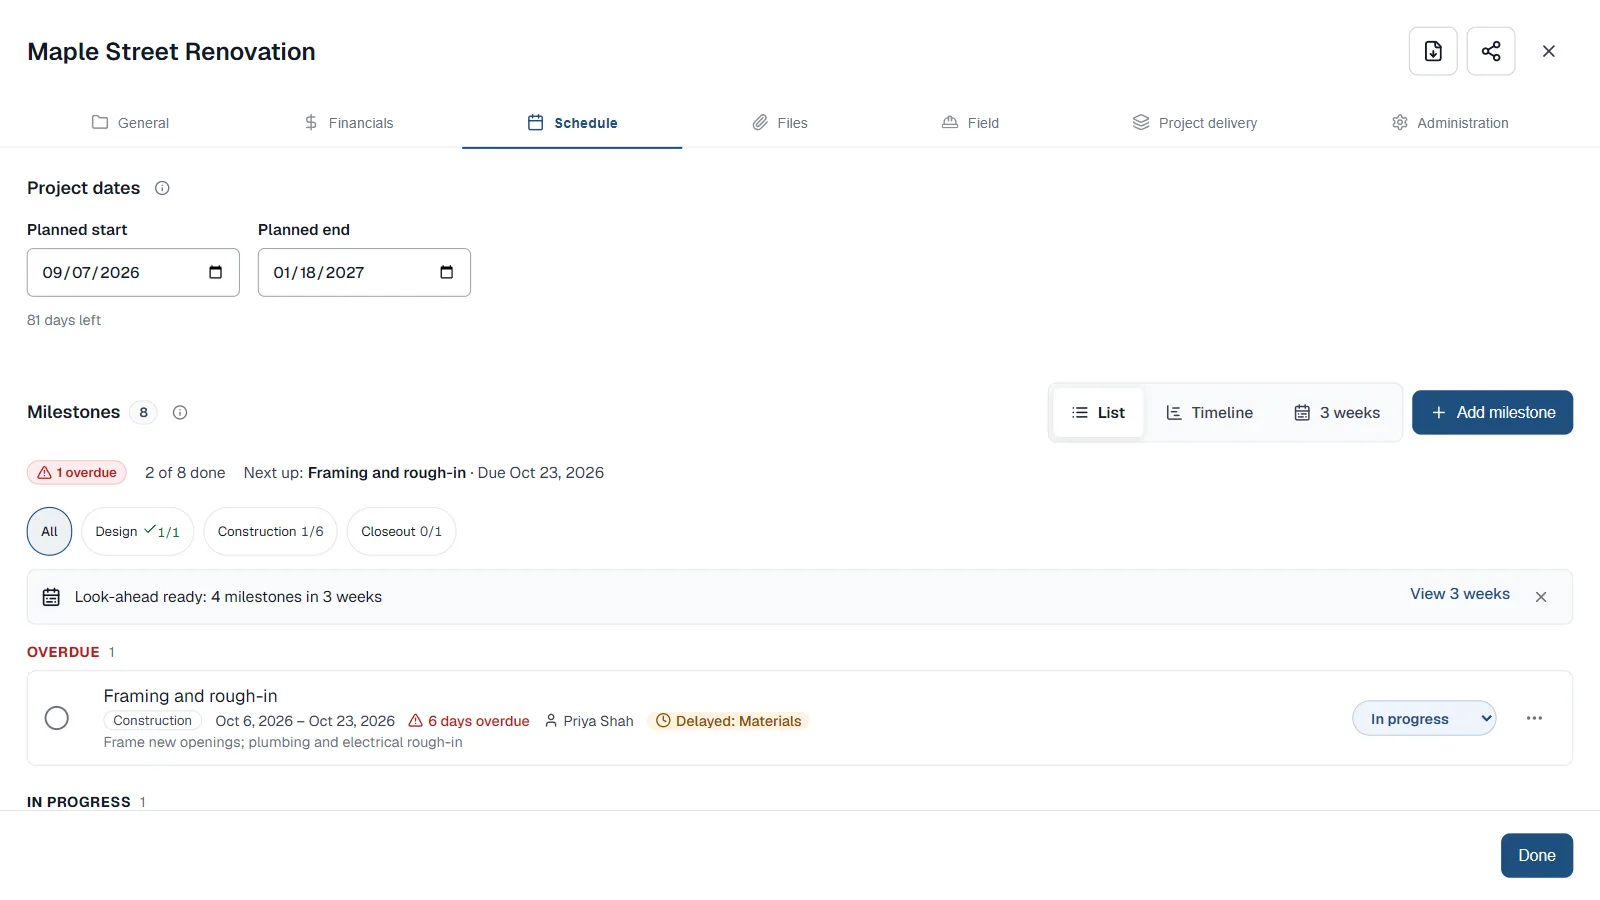Open the In progress status dropdown
The height and width of the screenshot is (900, 1600).
pyautogui.click(x=1424, y=718)
